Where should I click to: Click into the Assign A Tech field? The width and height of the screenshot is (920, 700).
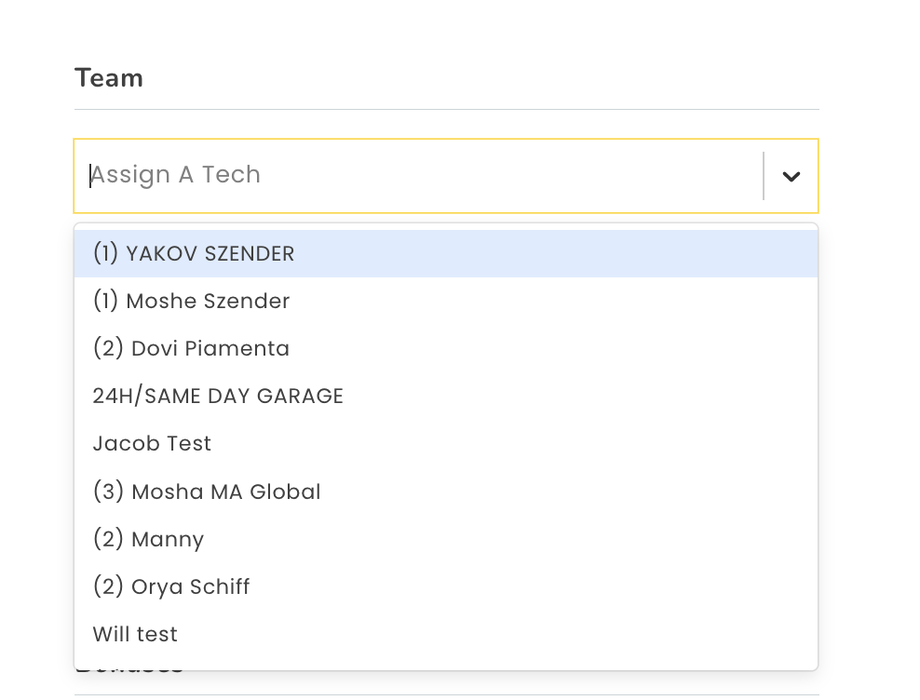[x=420, y=176]
